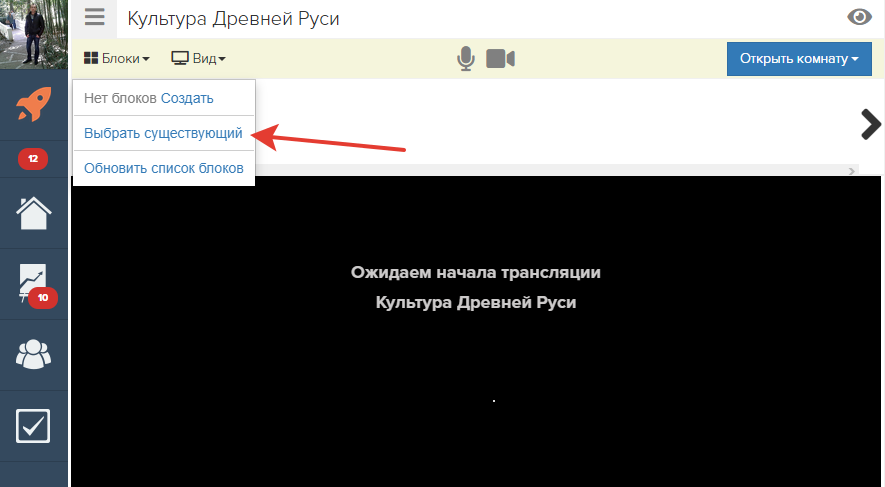Click the Ожидаем начала трансляции video area
885x487 pixels.
pyautogui.click(x=476, y=331)
